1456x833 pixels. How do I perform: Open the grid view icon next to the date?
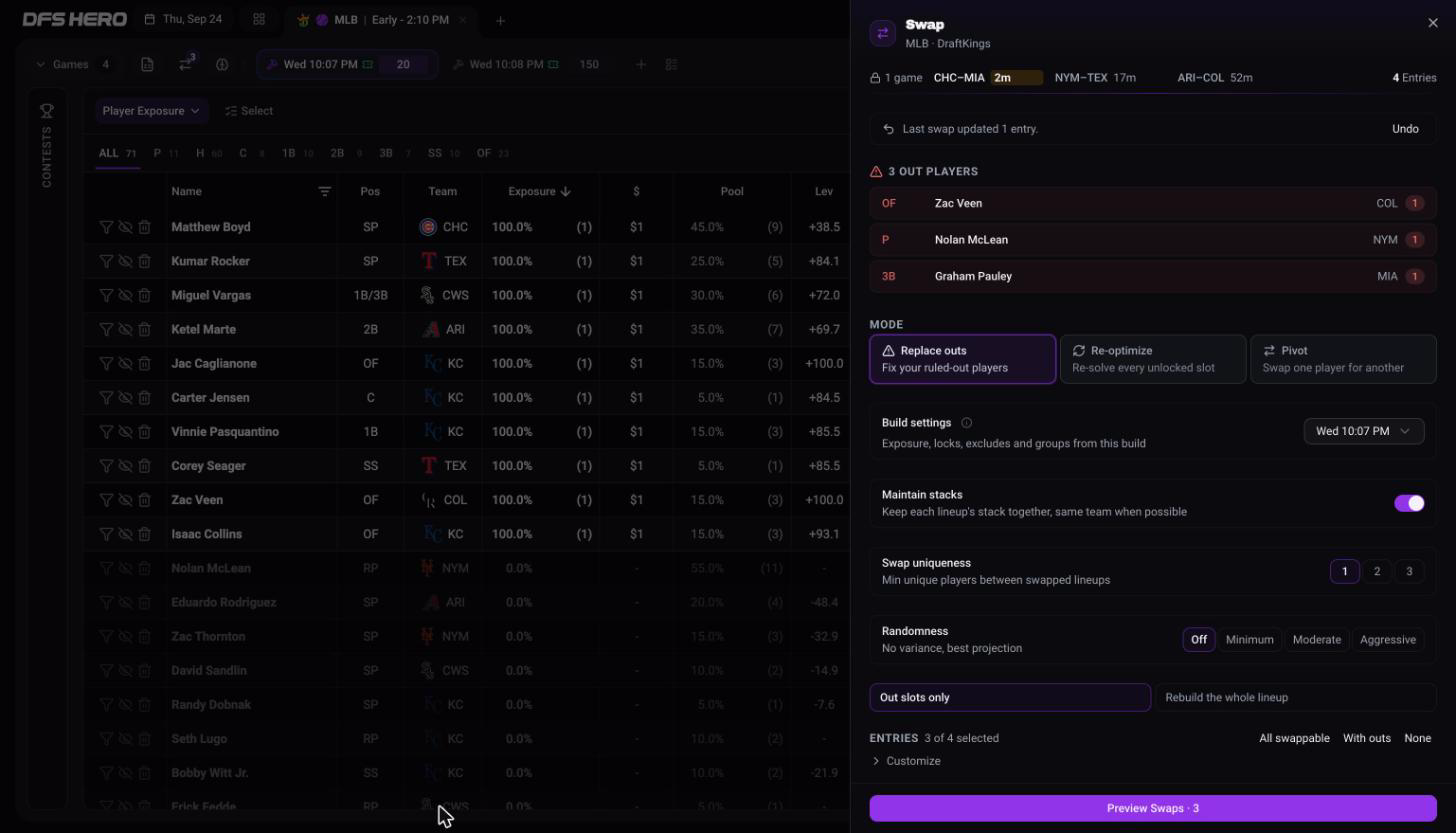[259, 20]
